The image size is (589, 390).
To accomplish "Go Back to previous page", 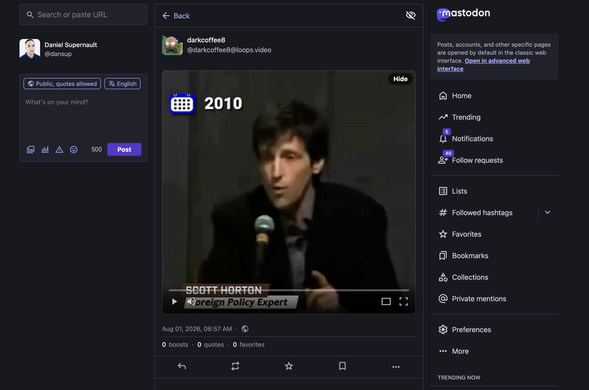I will click(176, 16).
